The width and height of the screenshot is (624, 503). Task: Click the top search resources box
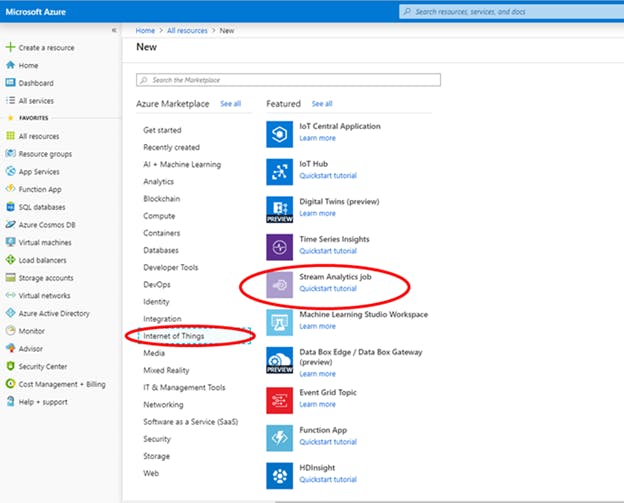pyautogui.click(x=511, y=12)
